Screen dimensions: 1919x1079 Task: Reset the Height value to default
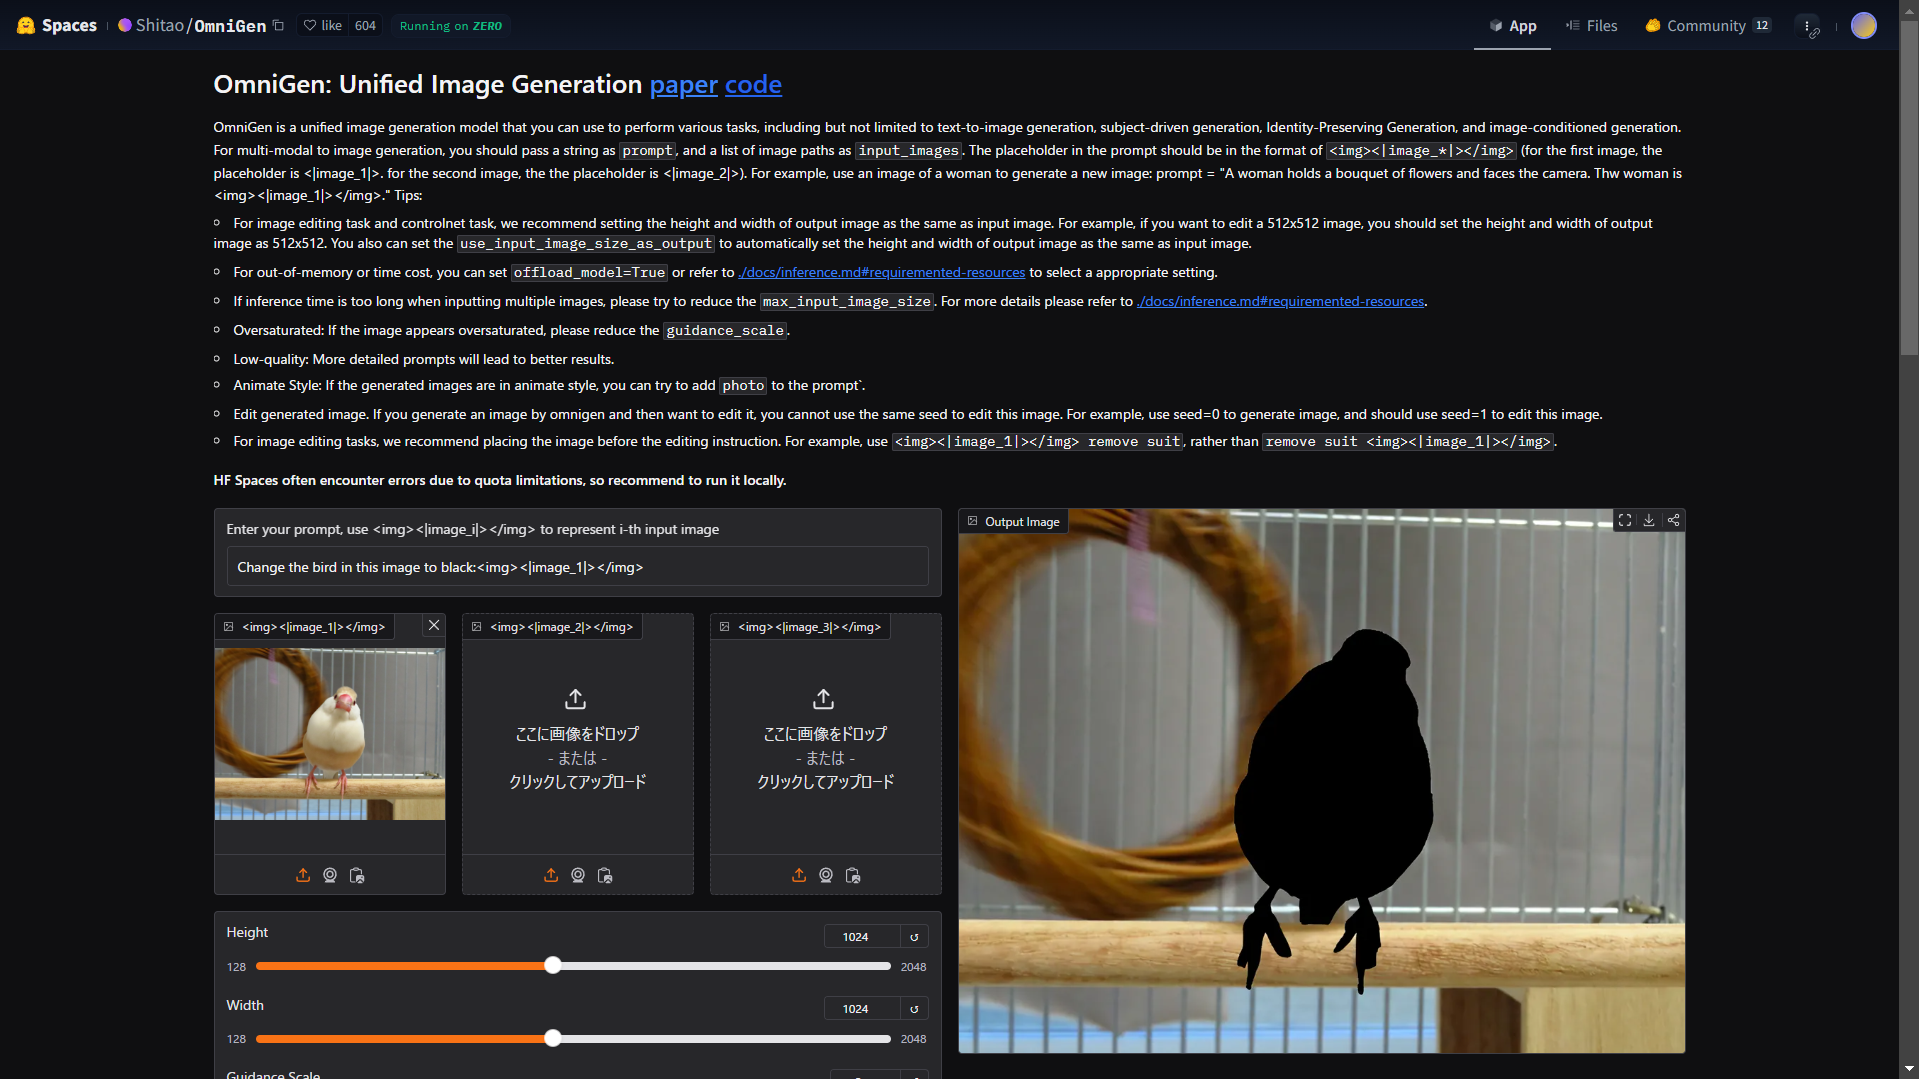[x=914, y=937]
